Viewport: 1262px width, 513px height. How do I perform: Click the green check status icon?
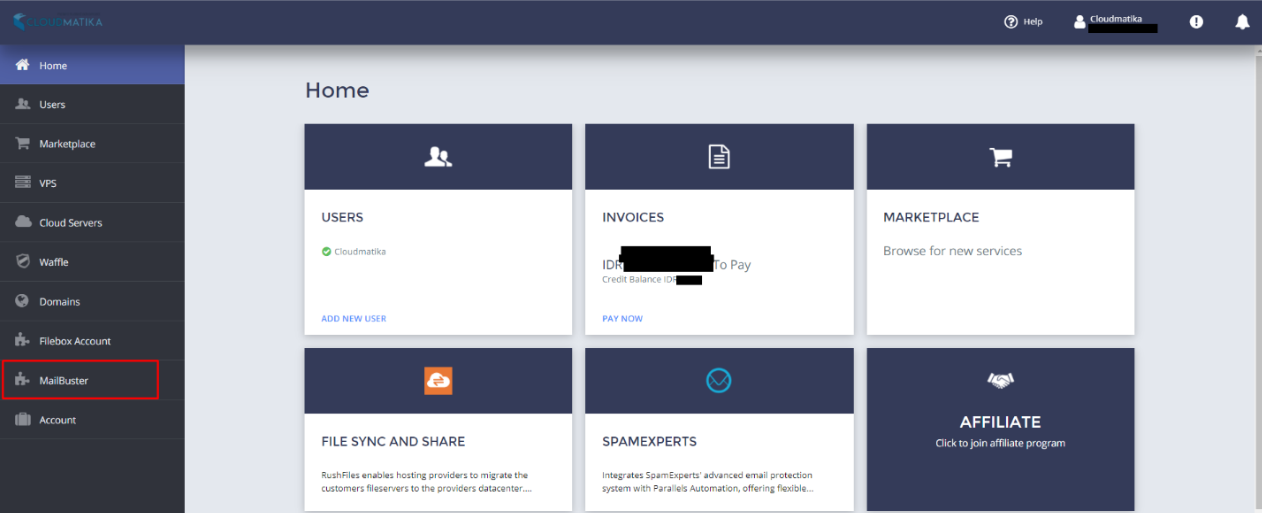[x=326, y=252]
